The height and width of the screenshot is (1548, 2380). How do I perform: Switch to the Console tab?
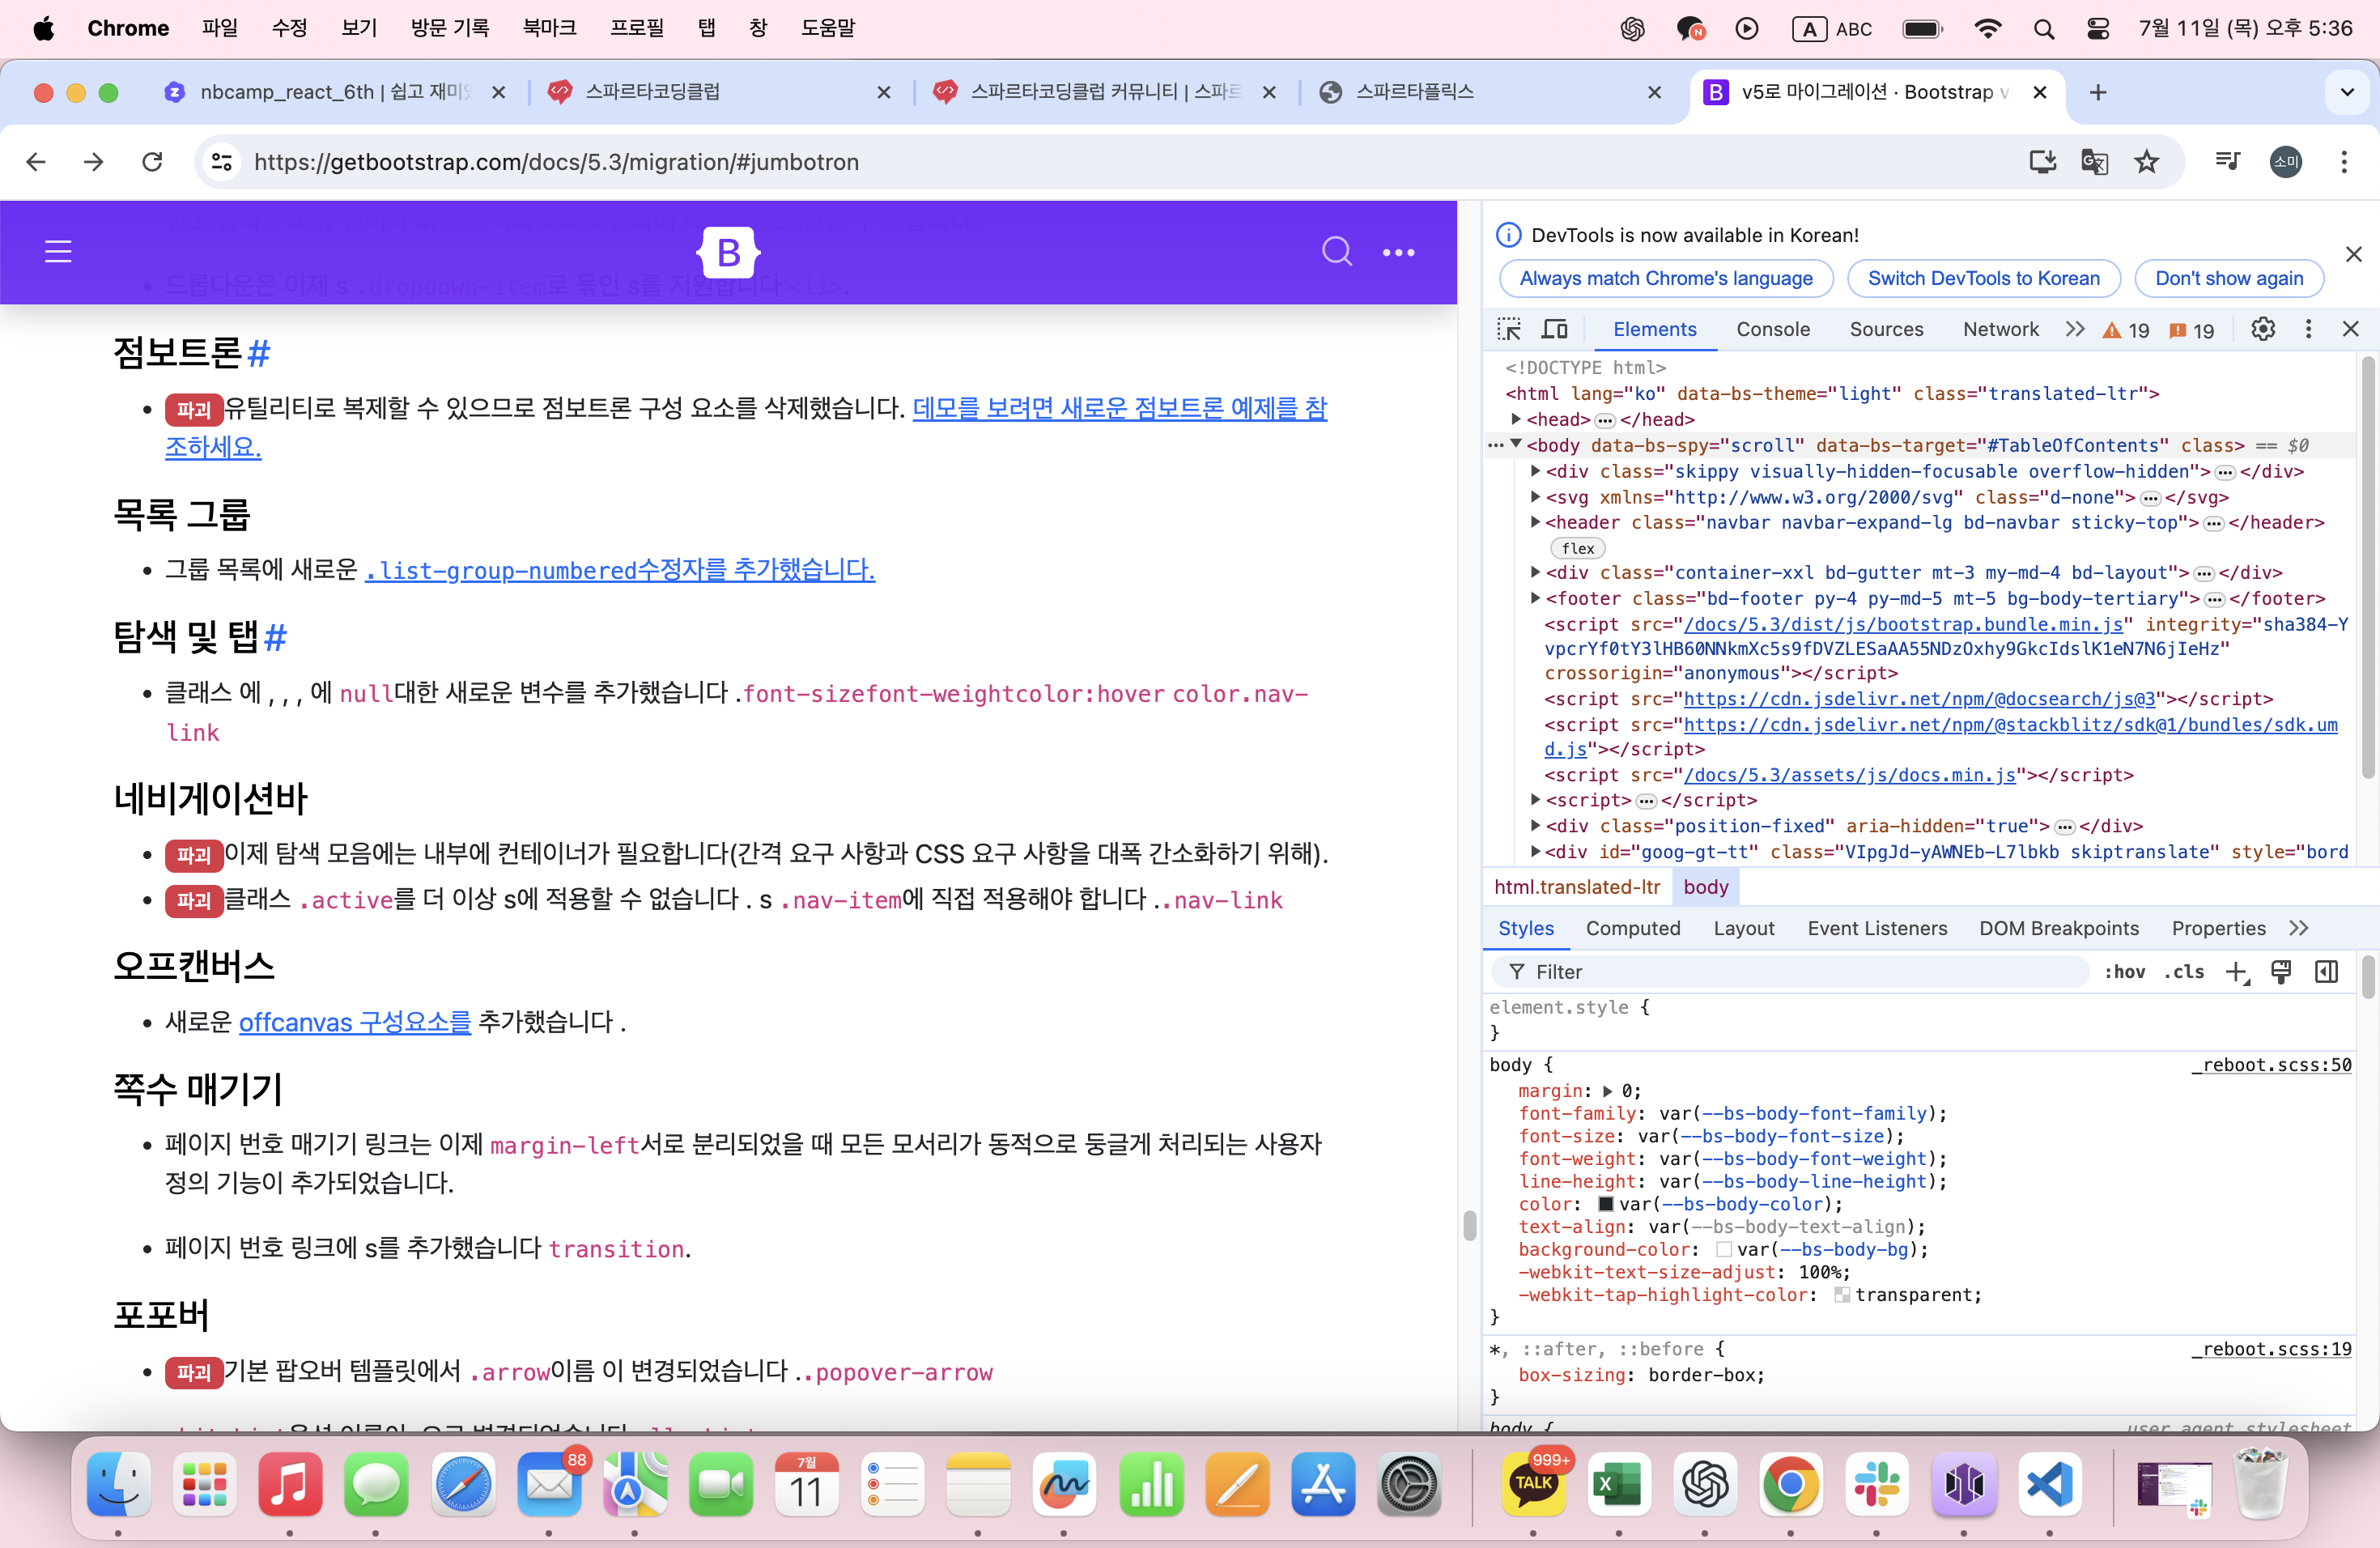tap(1773, 329)
